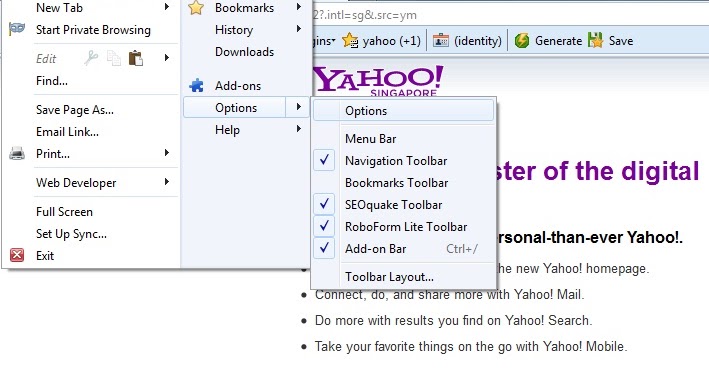This screenshot has width=709, height=373.
Task: Click the Add-ons puzzle piece icon
Action: point(196,85)
